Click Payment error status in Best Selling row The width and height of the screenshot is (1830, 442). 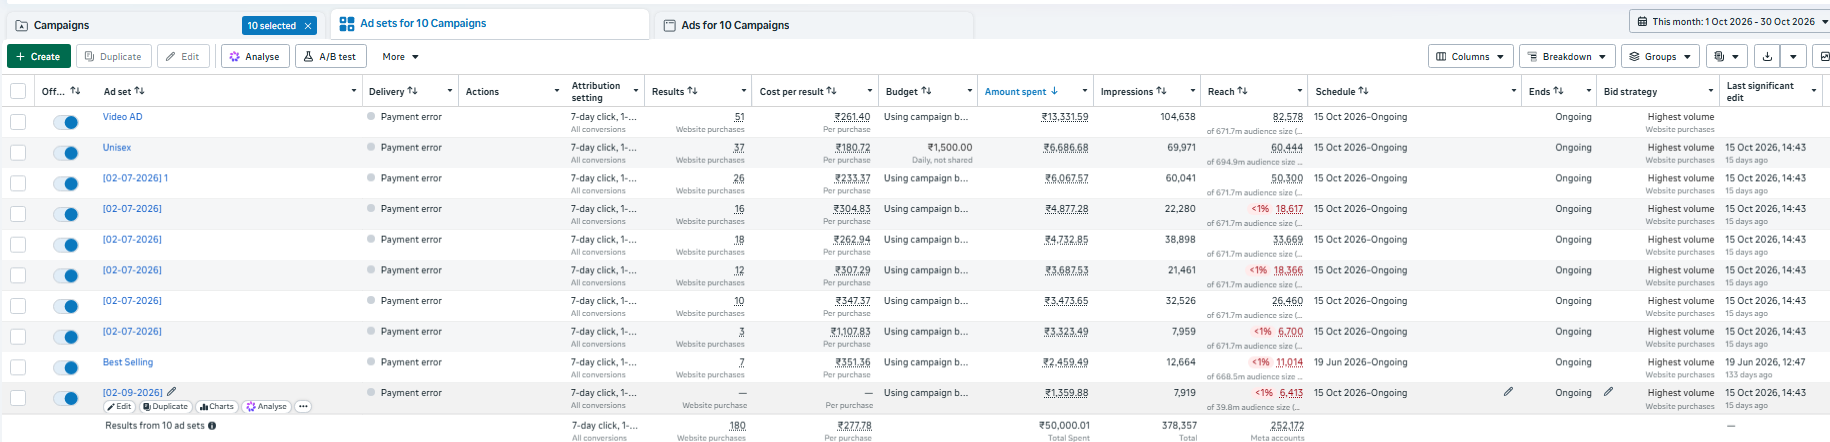(x=410, y=362)
